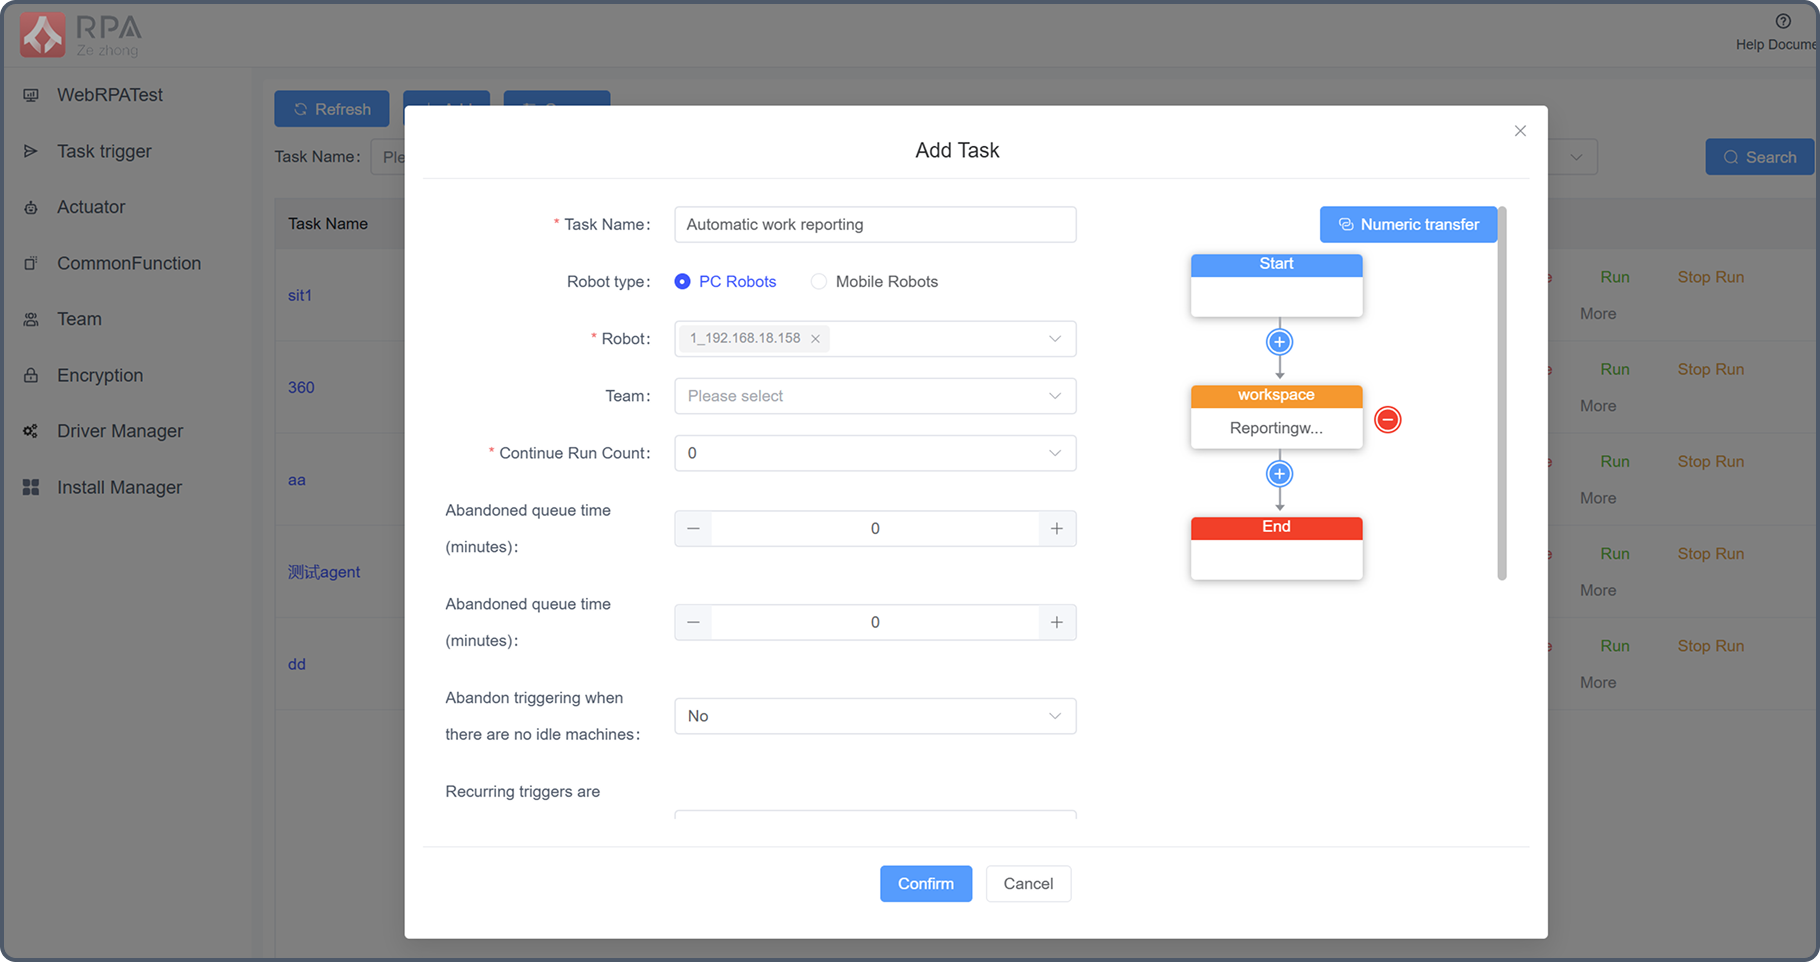Close the Add Task dialog
The height and width of the screenshot is (962, 1820).
tap(1520, 131)
